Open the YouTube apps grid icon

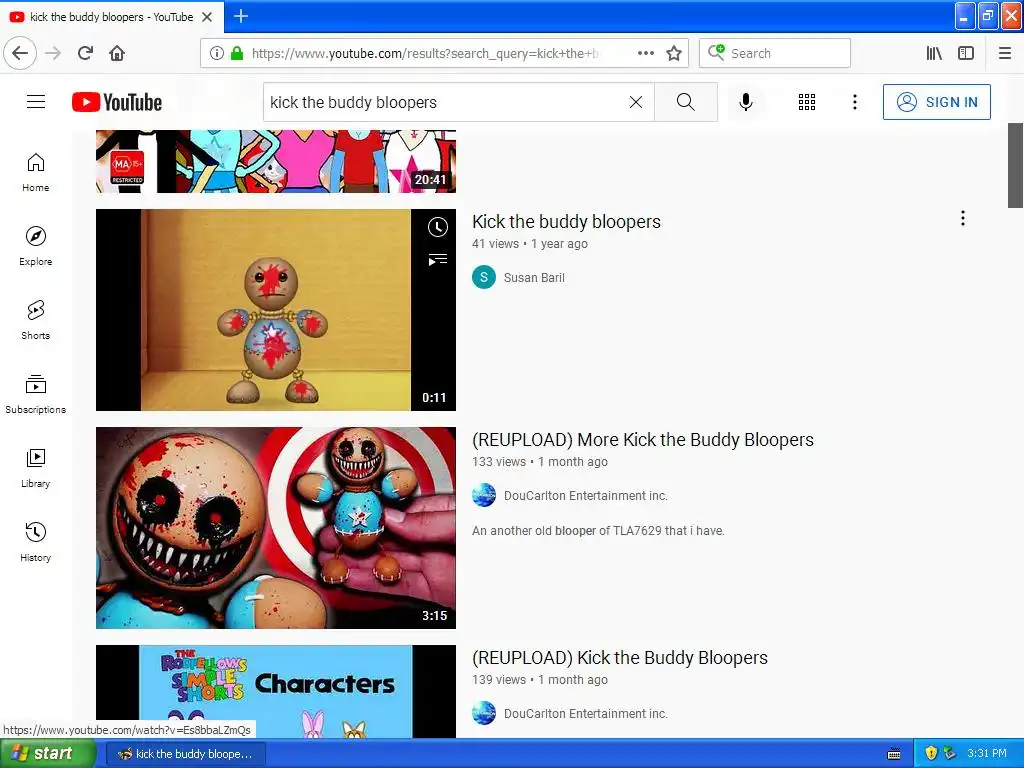coord(807,102)
